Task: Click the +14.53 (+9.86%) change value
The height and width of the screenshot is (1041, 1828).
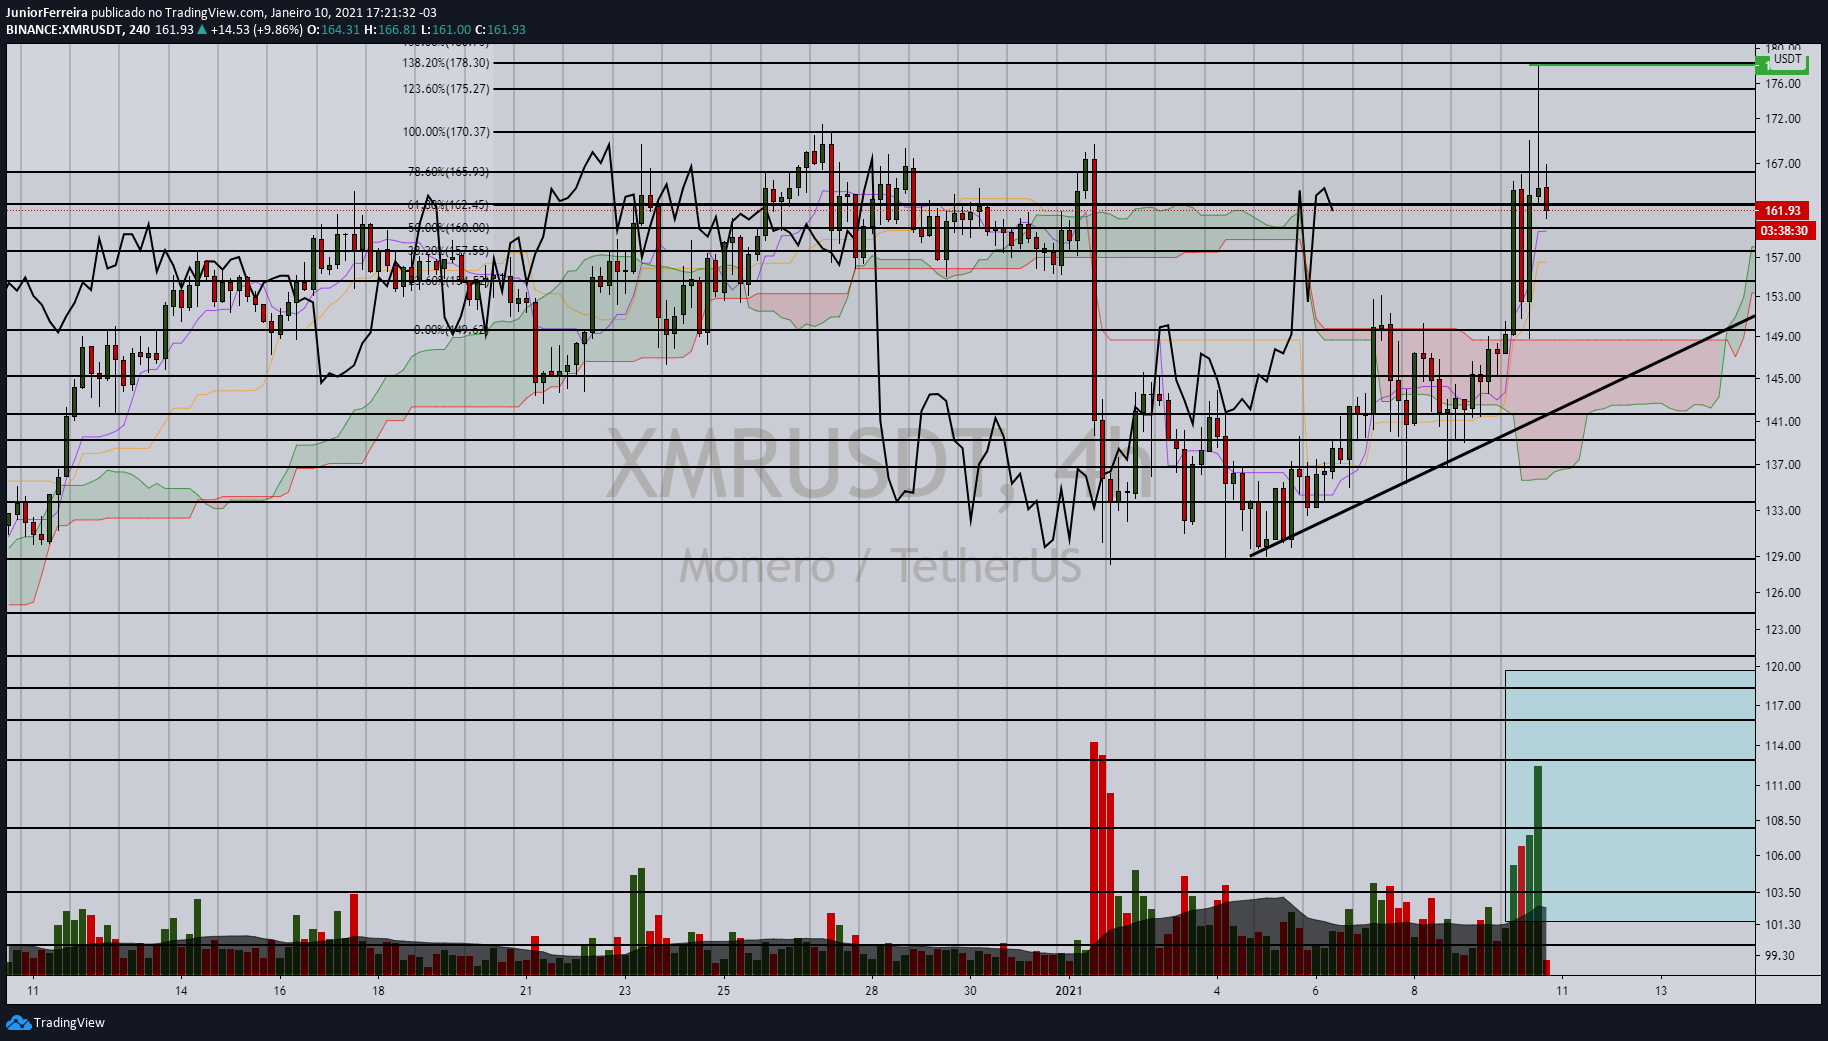Action: (257, 29)
